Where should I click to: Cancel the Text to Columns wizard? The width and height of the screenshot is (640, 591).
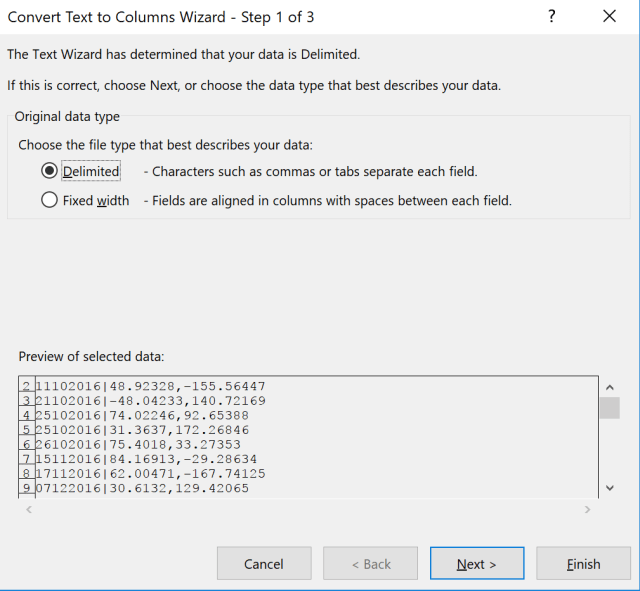coord(264,564)
